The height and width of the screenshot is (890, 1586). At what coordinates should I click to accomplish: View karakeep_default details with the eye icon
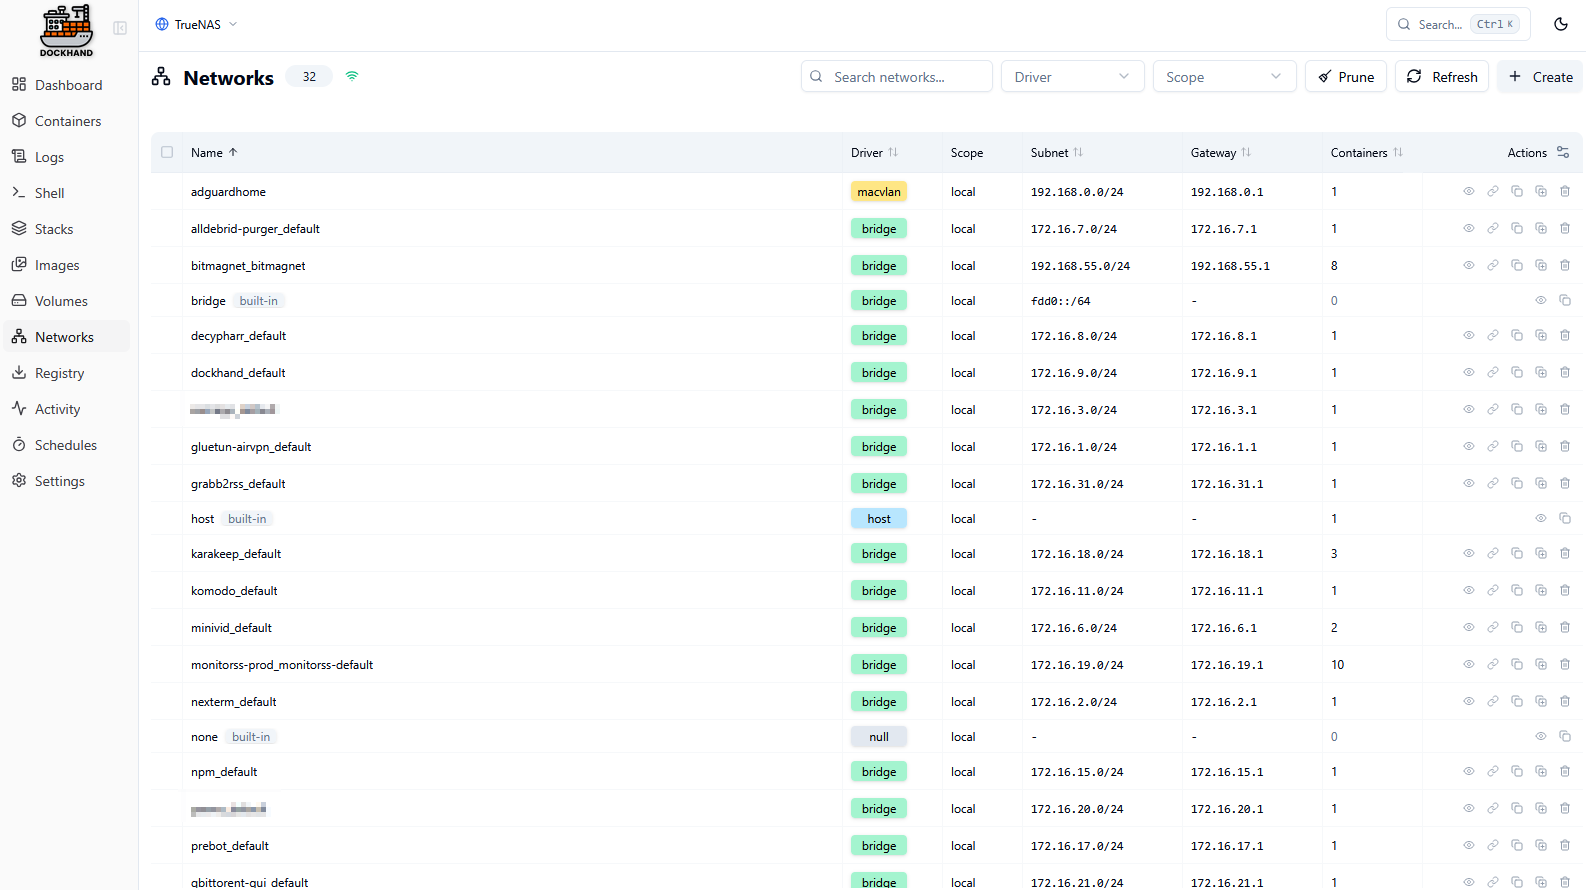(x=1469, y=553)
